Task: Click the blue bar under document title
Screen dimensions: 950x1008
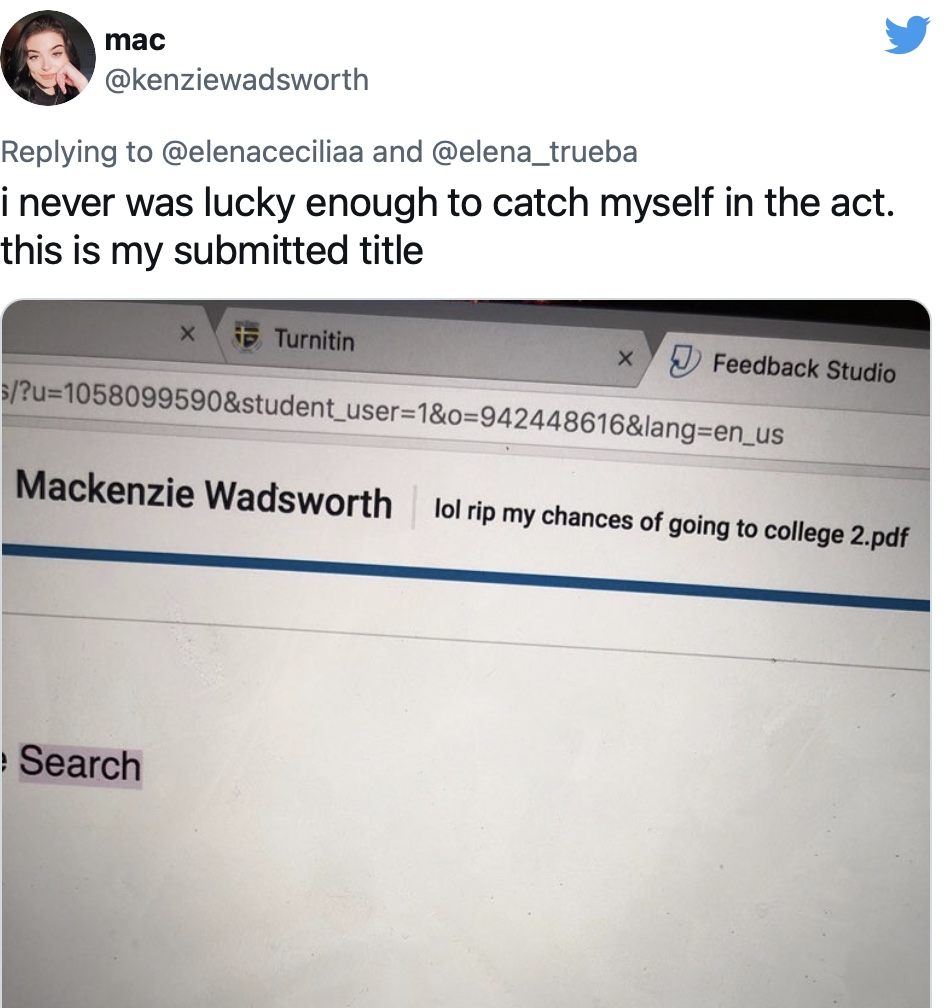Action: (465, 577)
